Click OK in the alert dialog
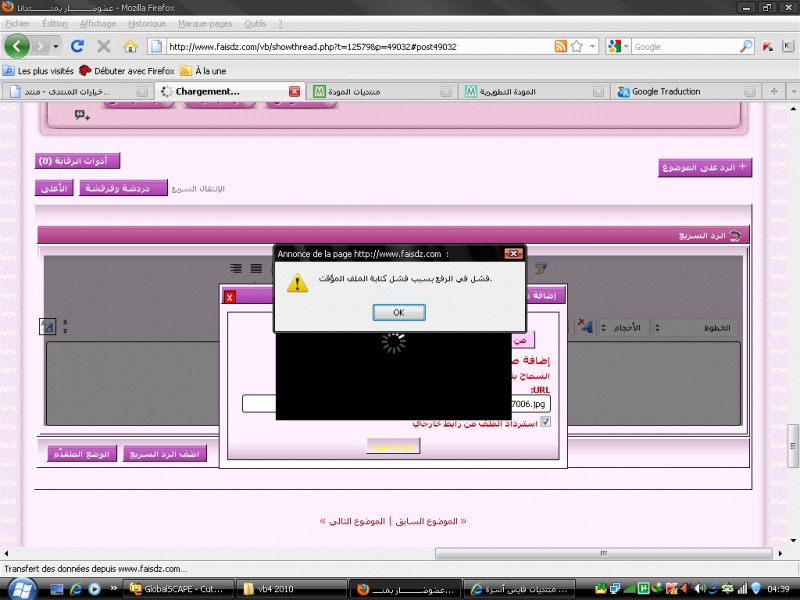The image size is (800, 600). [x=398, y=312]
